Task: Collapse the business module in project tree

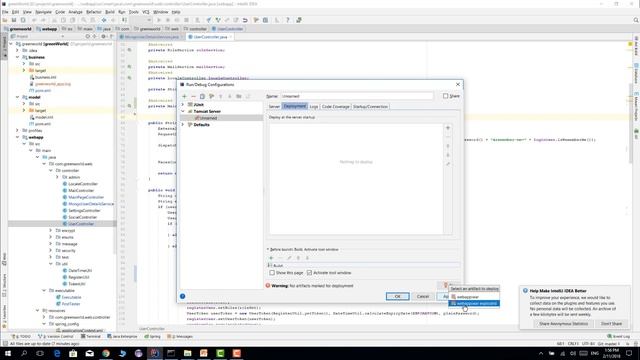Action: (x=17, y=57)
